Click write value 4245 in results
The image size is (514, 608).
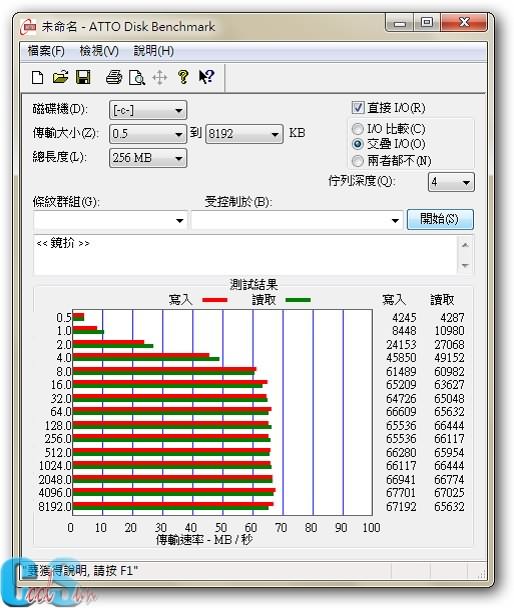click(x=404, y=318)
